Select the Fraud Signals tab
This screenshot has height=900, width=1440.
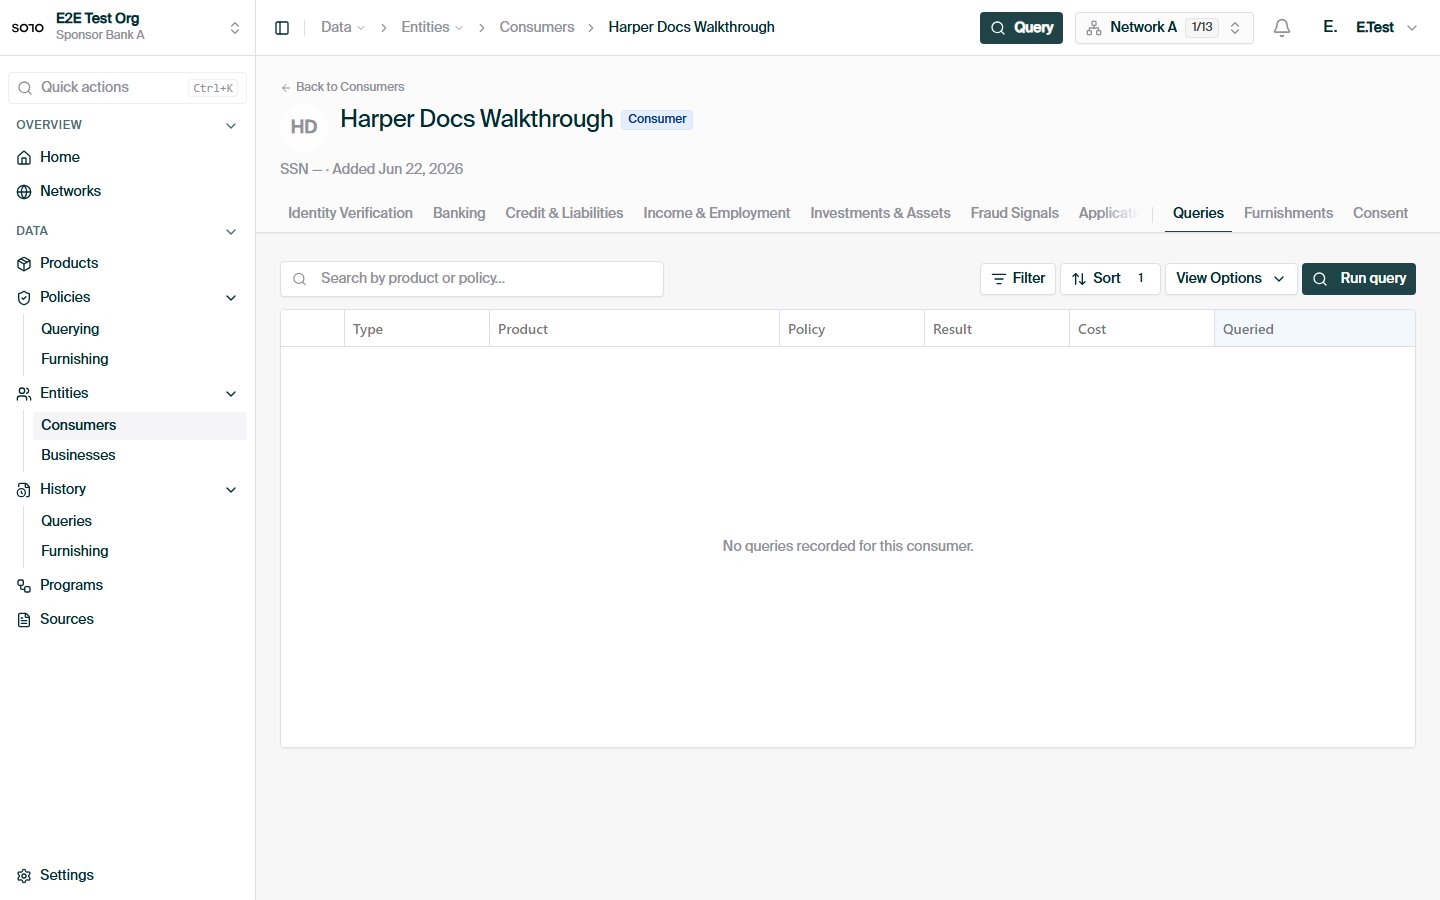tap(1014, 213)
